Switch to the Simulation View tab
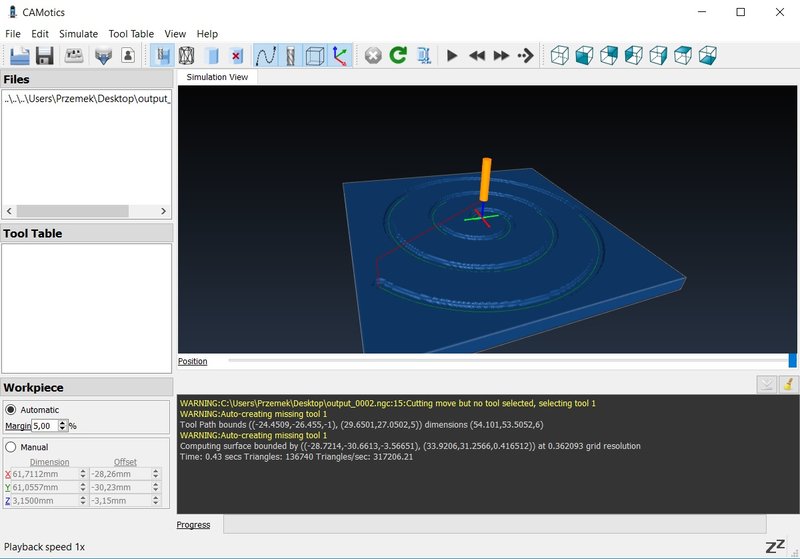Image resolution: width=800 pixels, height=559 pixels. [217, 77]
